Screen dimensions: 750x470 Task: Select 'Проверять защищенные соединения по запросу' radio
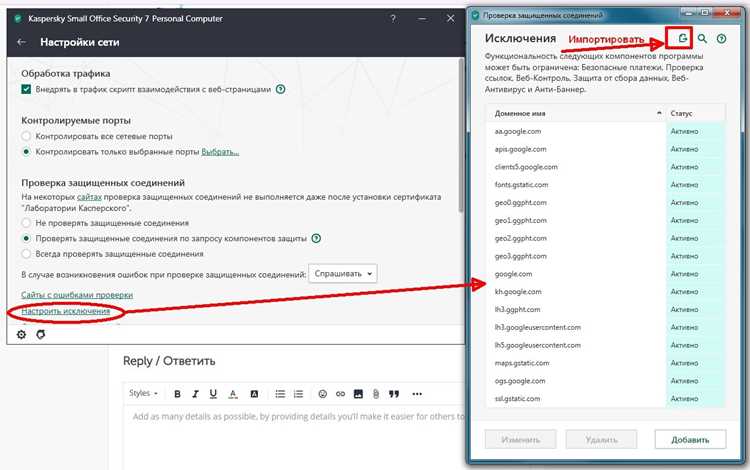tap(26, 238)
